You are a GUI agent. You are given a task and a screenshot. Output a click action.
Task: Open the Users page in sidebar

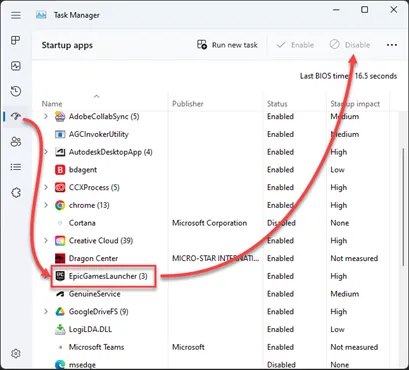pos(16,142)
